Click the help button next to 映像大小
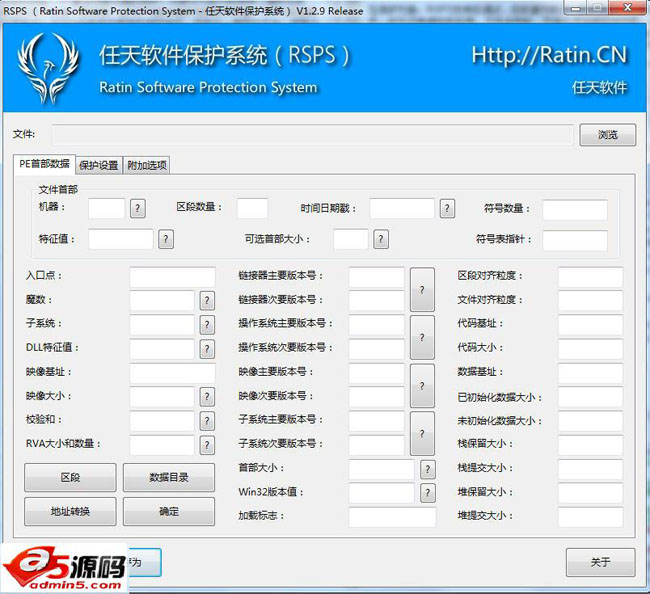650x594 pixels. [x=207, y=397]
